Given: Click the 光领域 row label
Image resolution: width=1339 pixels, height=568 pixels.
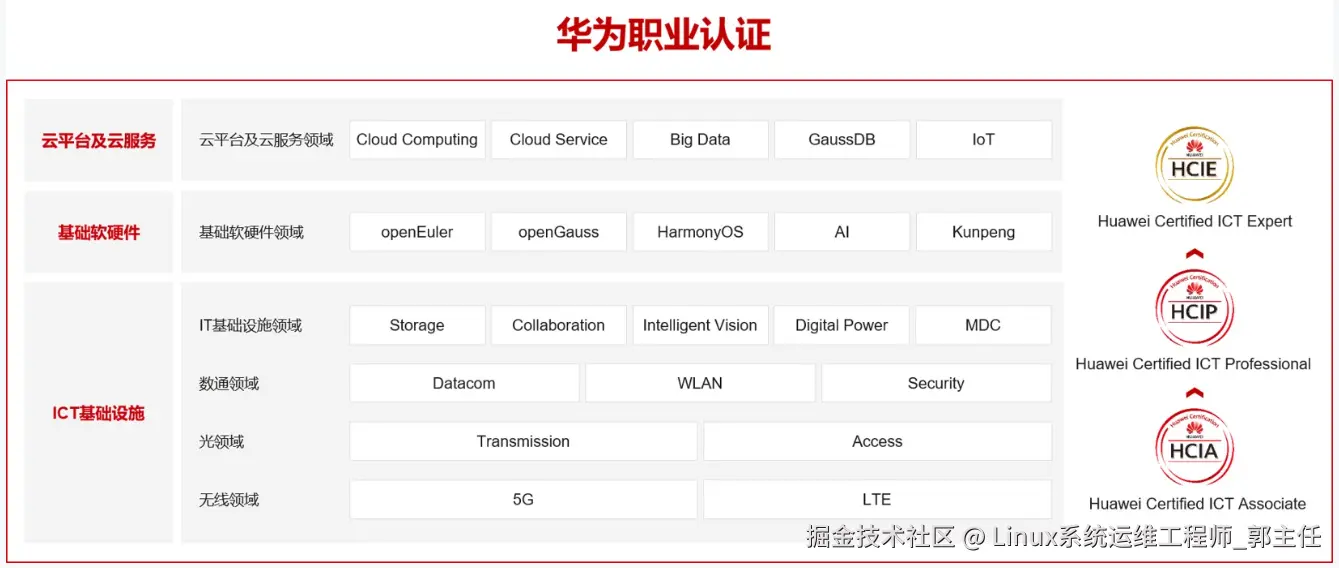Looking at the screenshot, I should tap(221, 441).
